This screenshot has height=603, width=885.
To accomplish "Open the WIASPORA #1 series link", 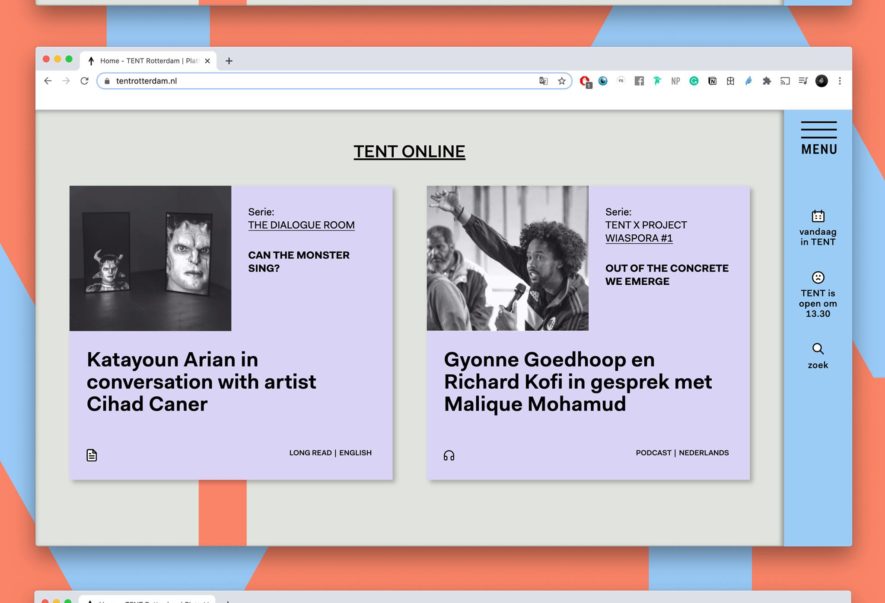I will (x=639, y=238).
